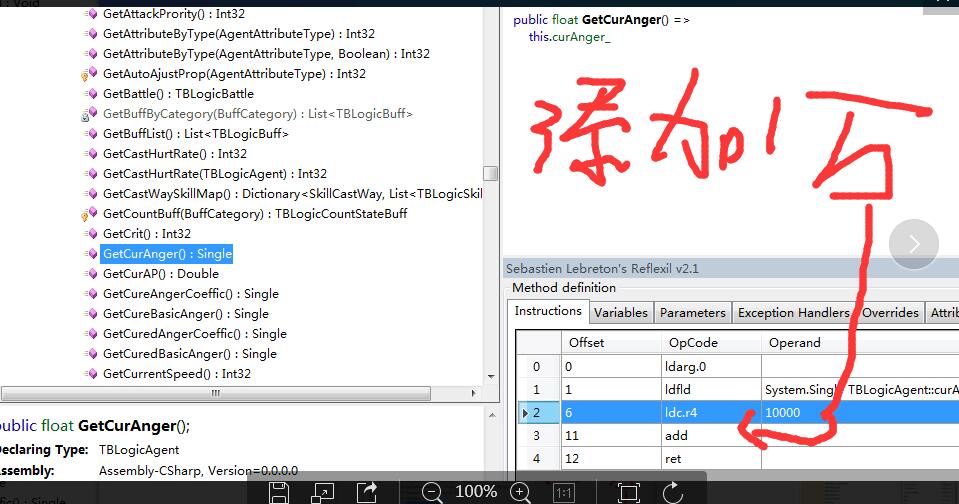Select GetCastHurtRate() : Int32
This screenshot has height=504, width=959.
pyautogui.click(x=175, y=154)
